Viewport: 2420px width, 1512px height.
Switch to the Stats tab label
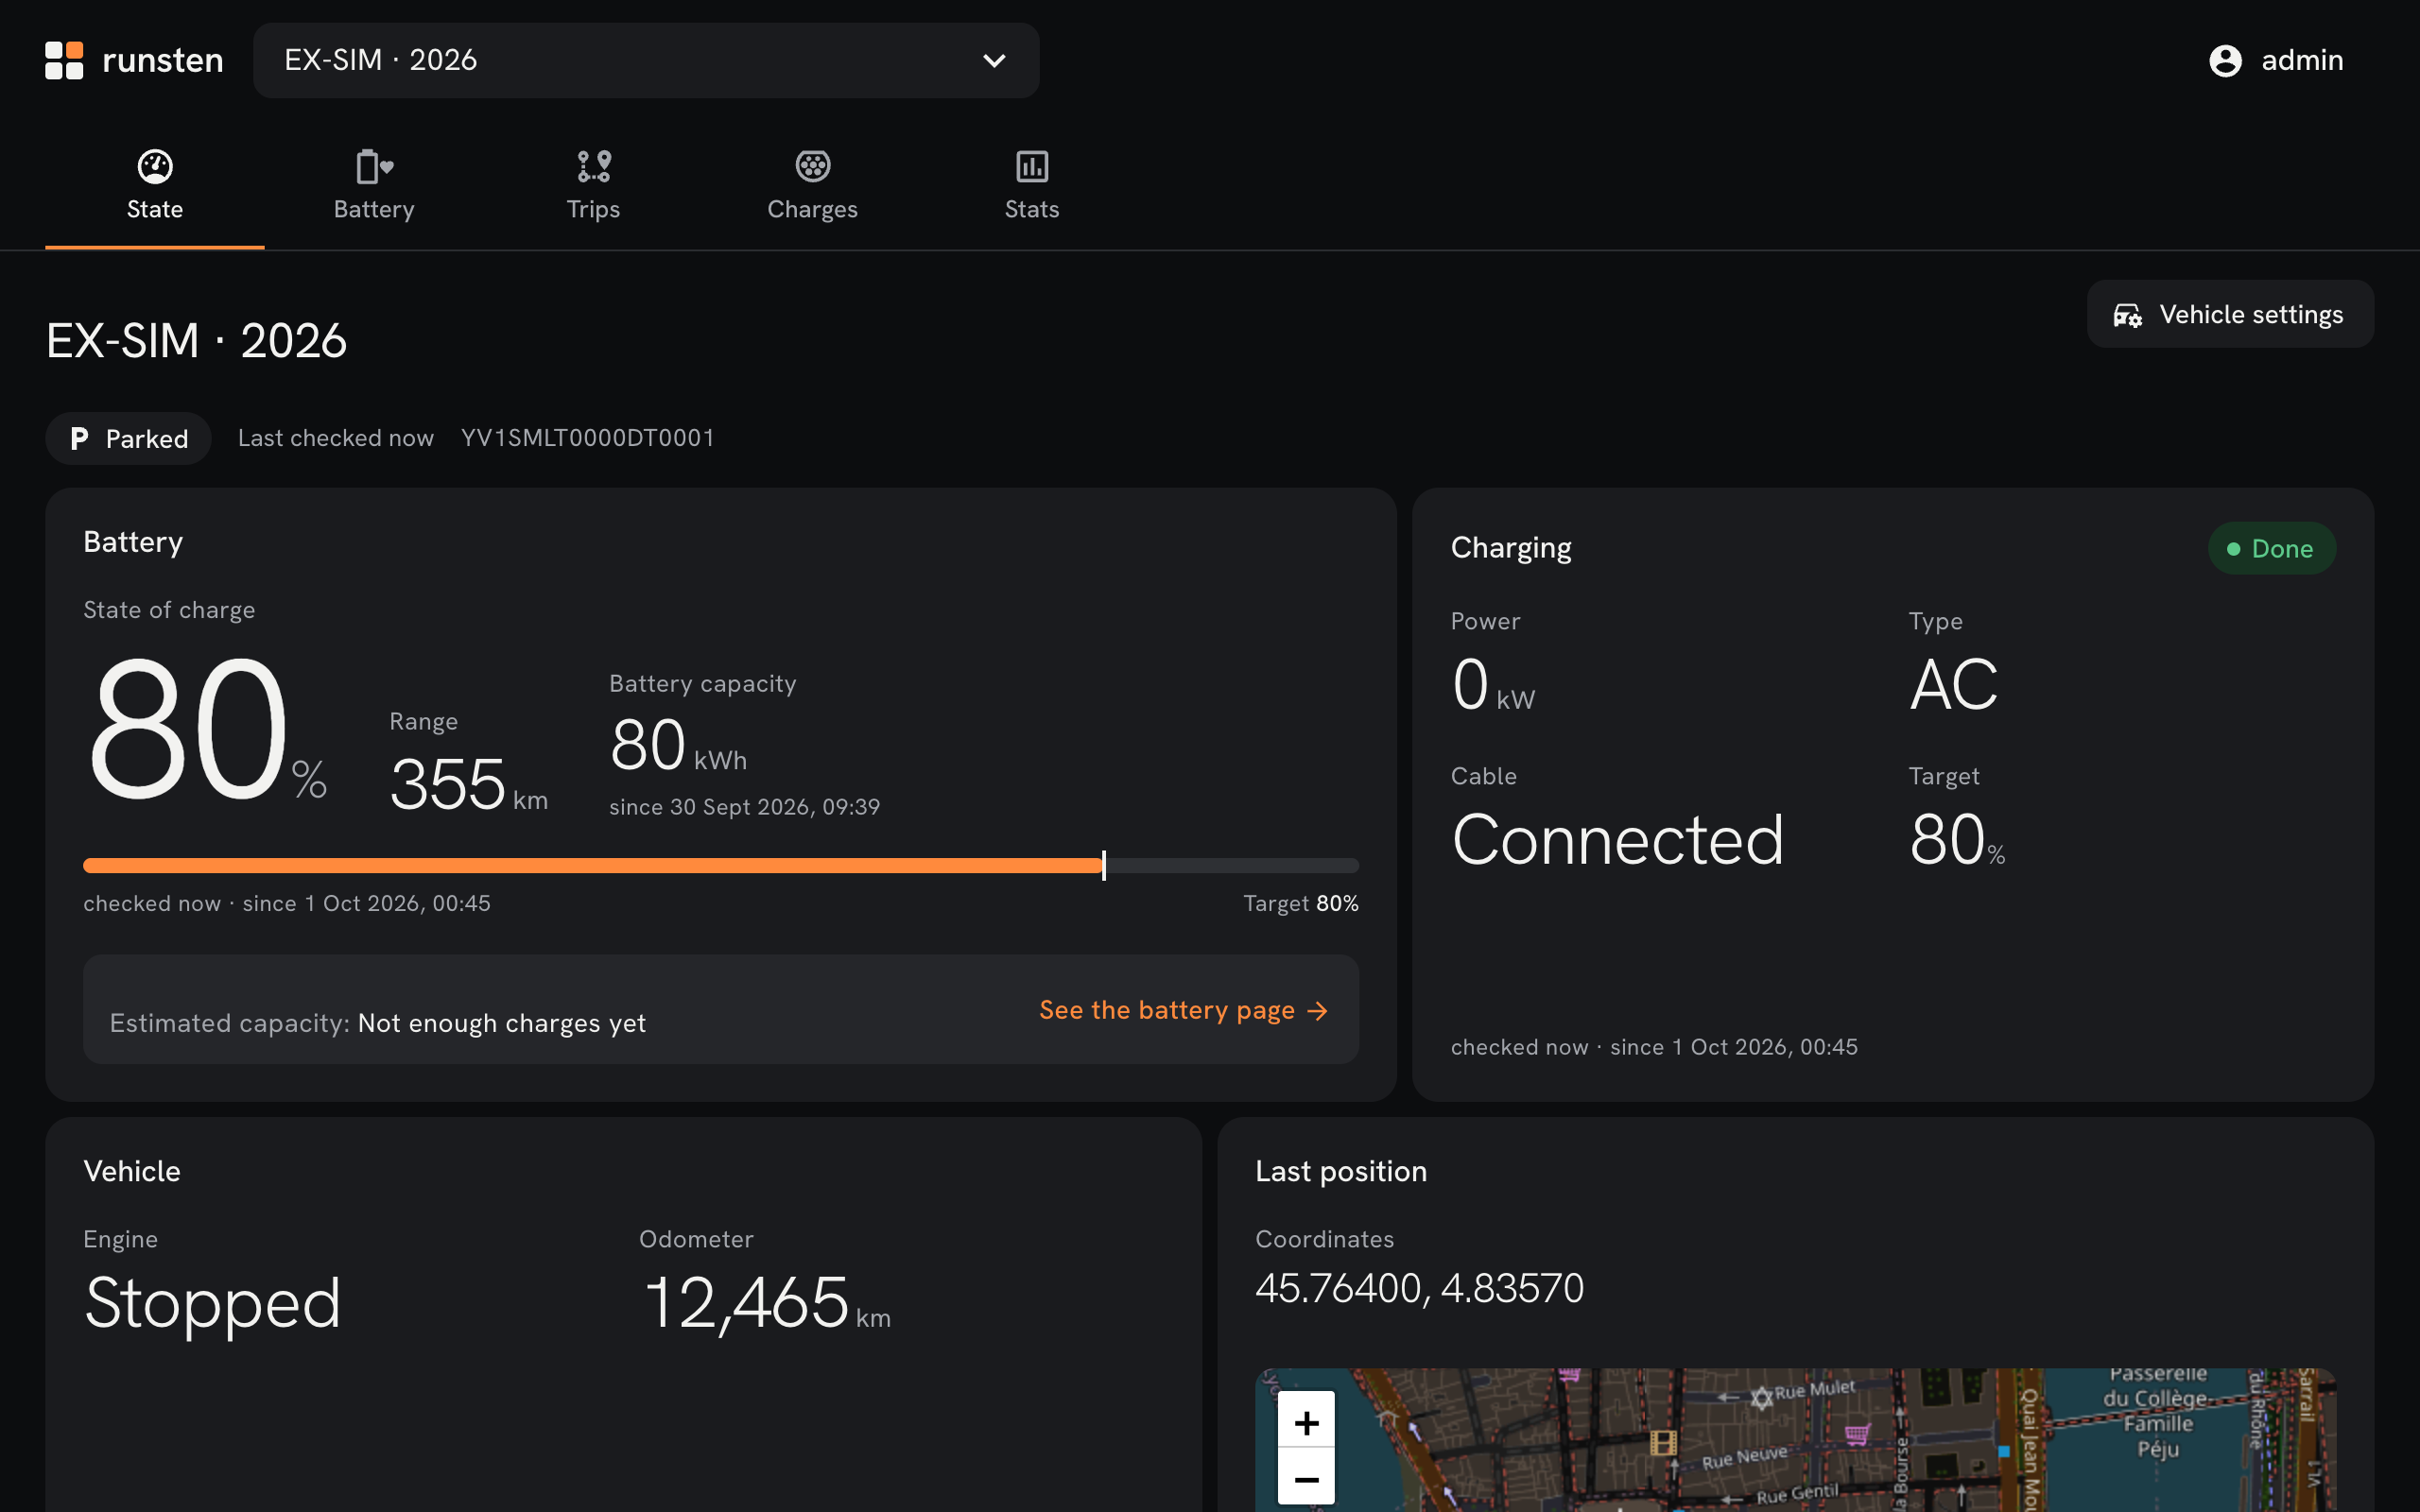point(1032,209)
